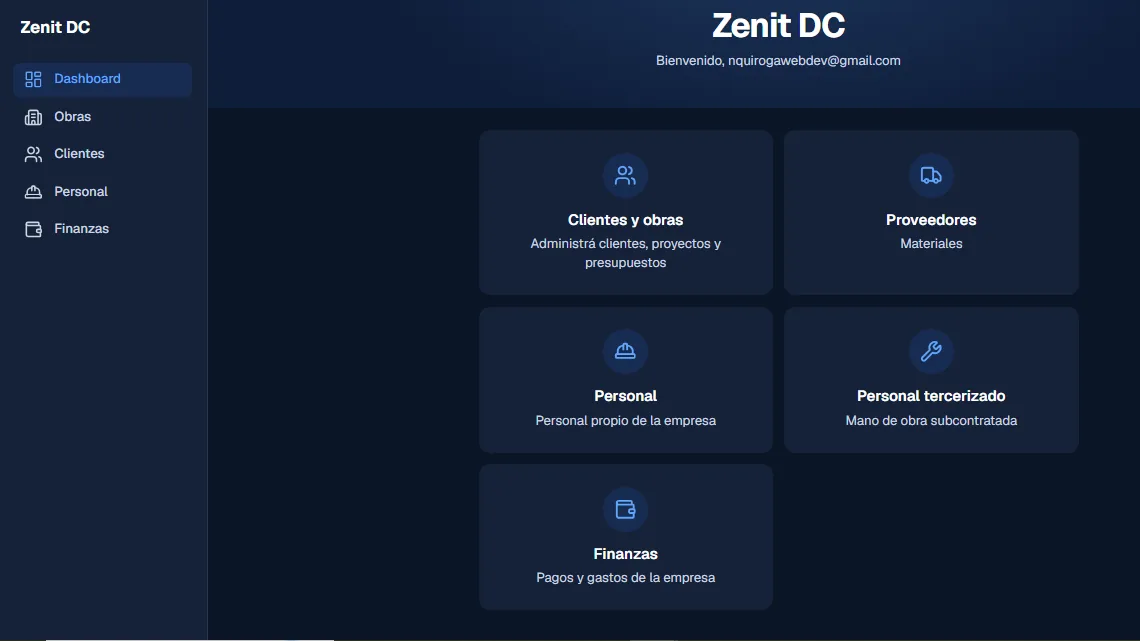
Task: Click the Clientes people icon in sidebar
Action: pos(33,154)
